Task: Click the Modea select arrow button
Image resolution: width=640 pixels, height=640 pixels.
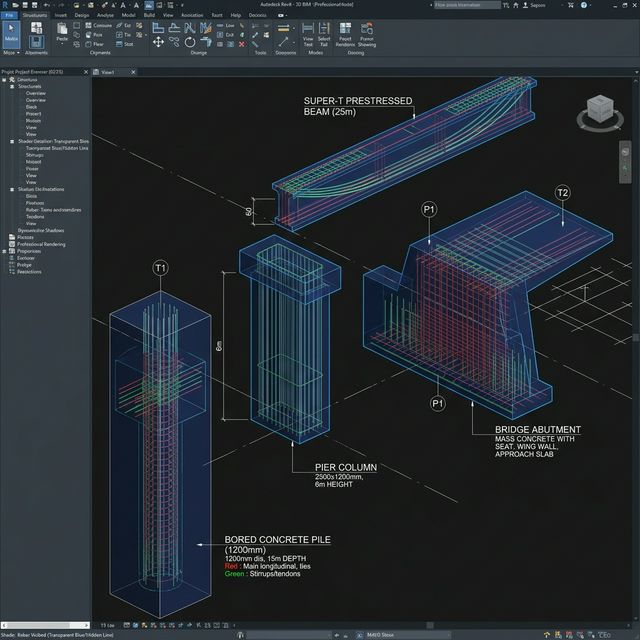Action: [11, 34]
